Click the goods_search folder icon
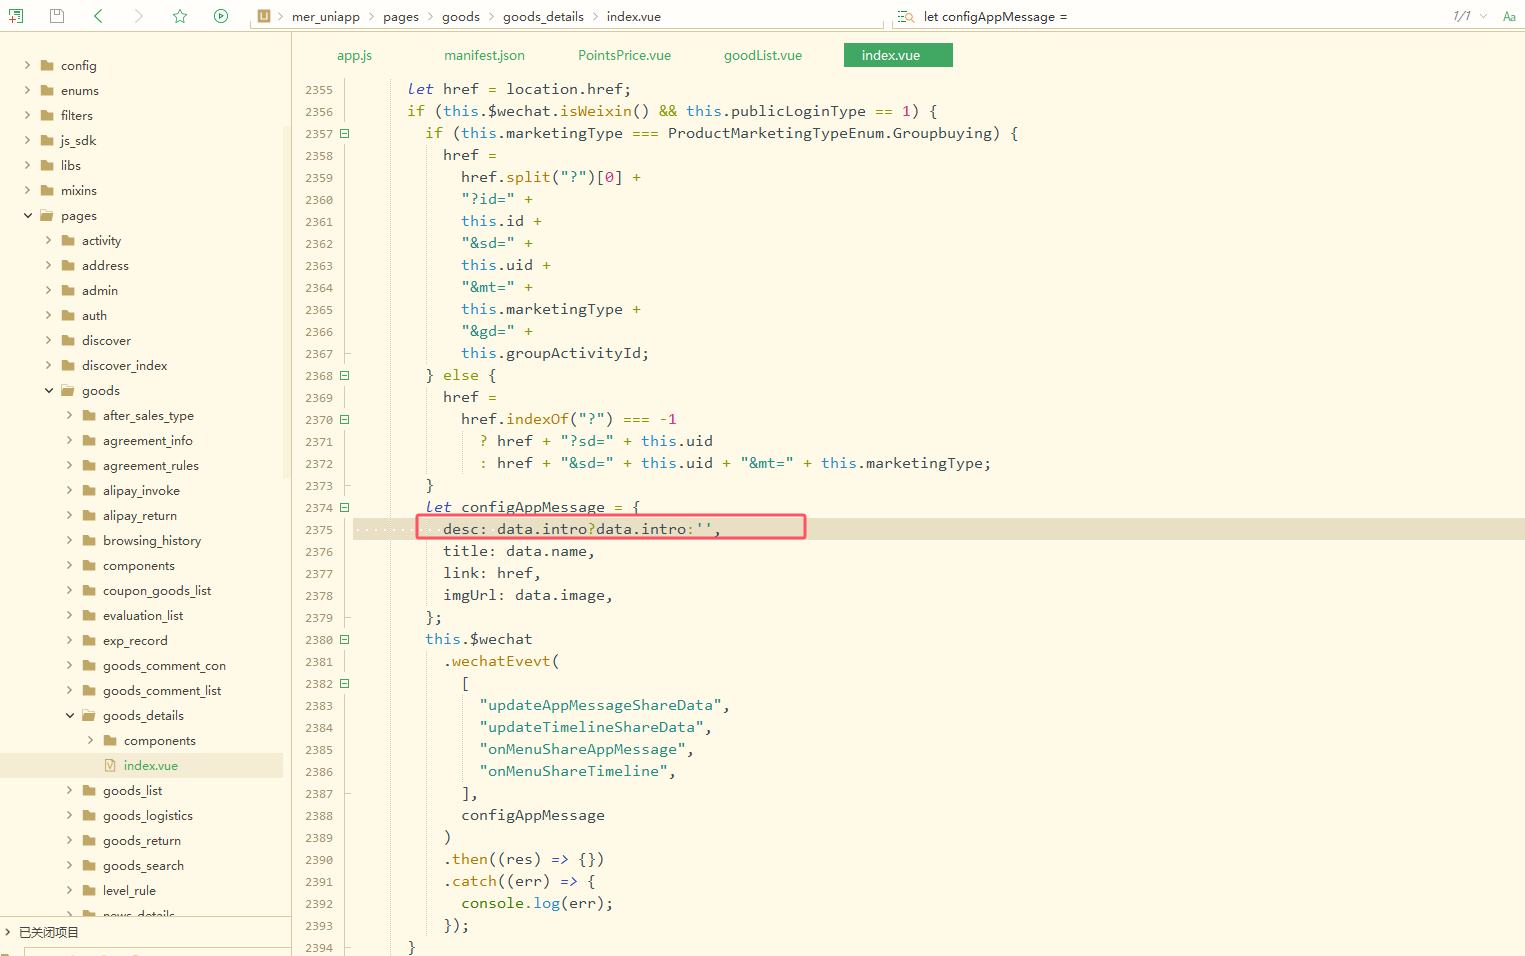This screenshot has width=1525, height=956. 89,865
